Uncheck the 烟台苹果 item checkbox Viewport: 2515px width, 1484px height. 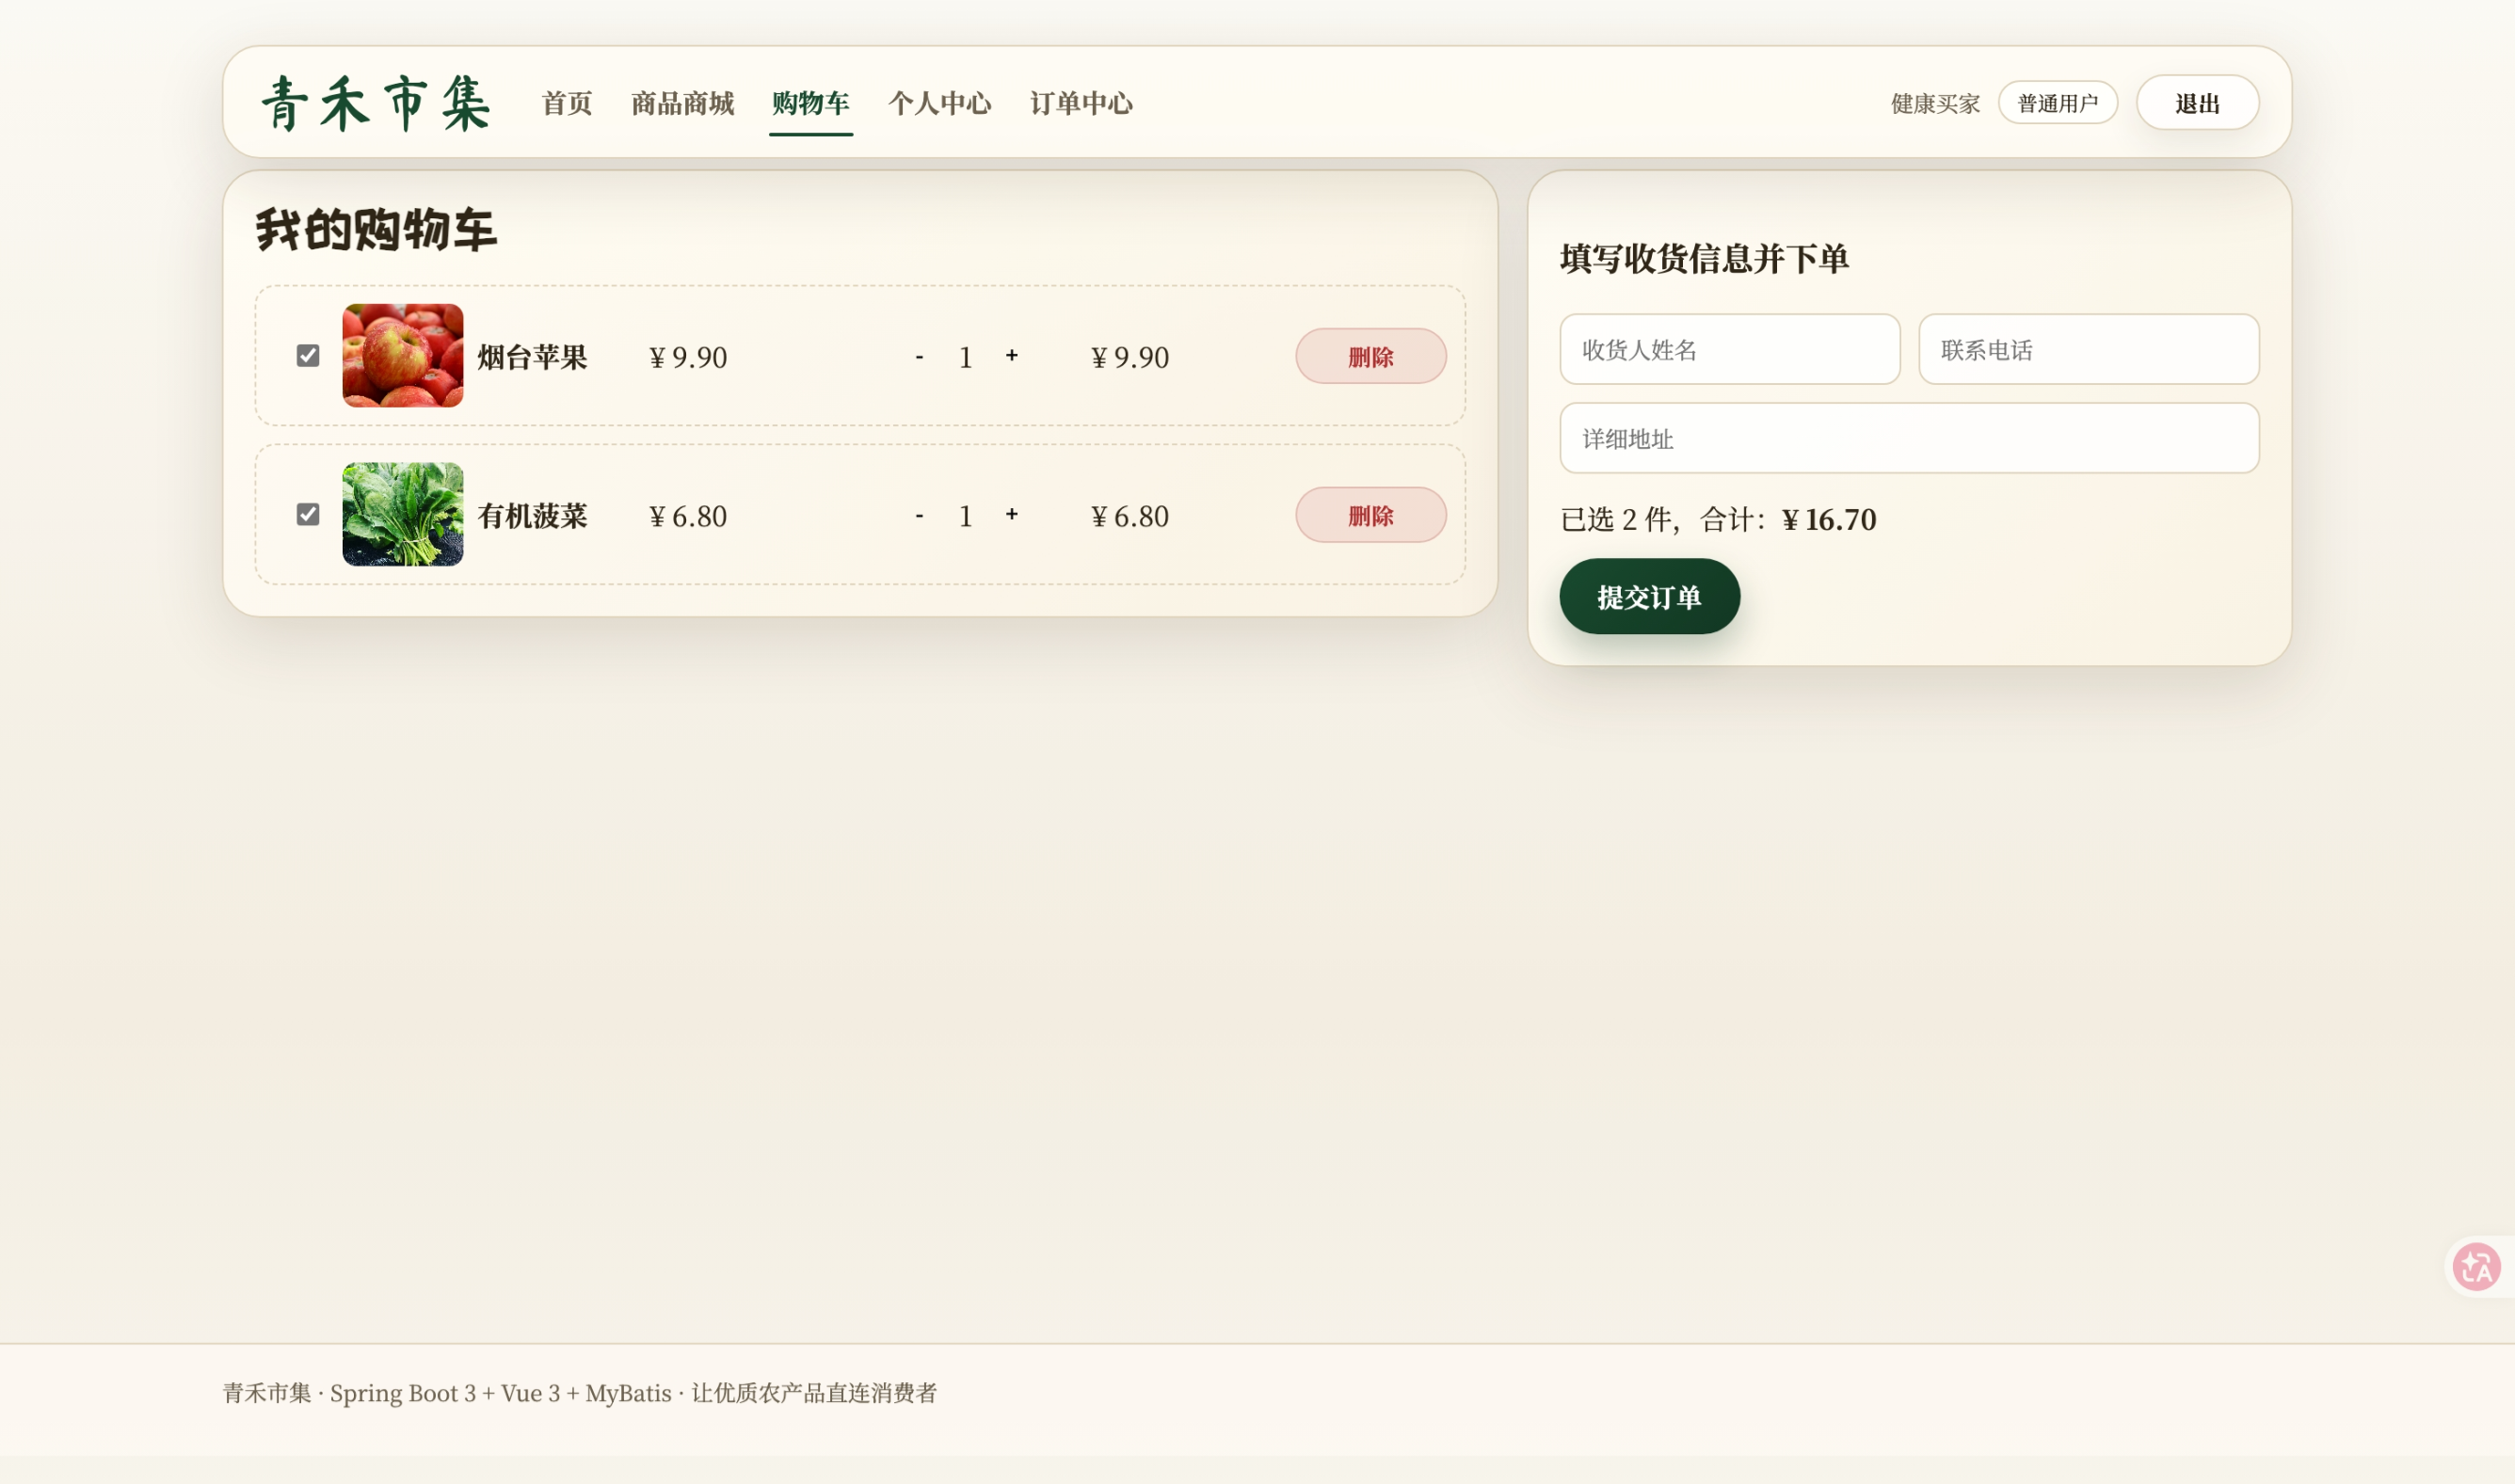tap(308, 356)
